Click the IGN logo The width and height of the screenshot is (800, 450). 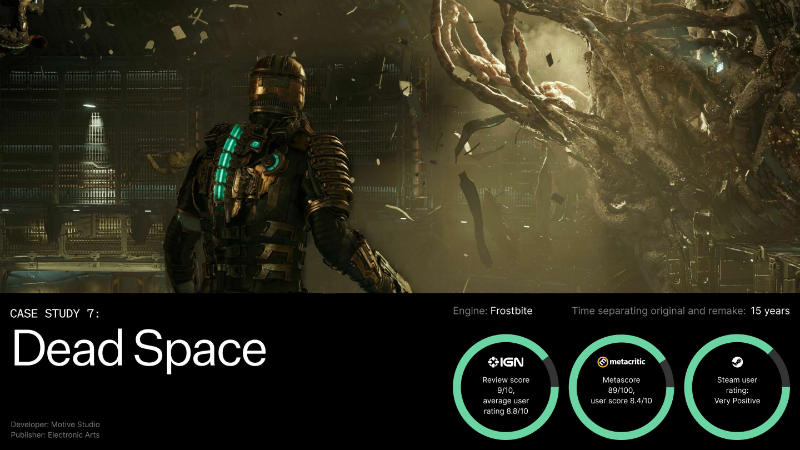(506, 362)
